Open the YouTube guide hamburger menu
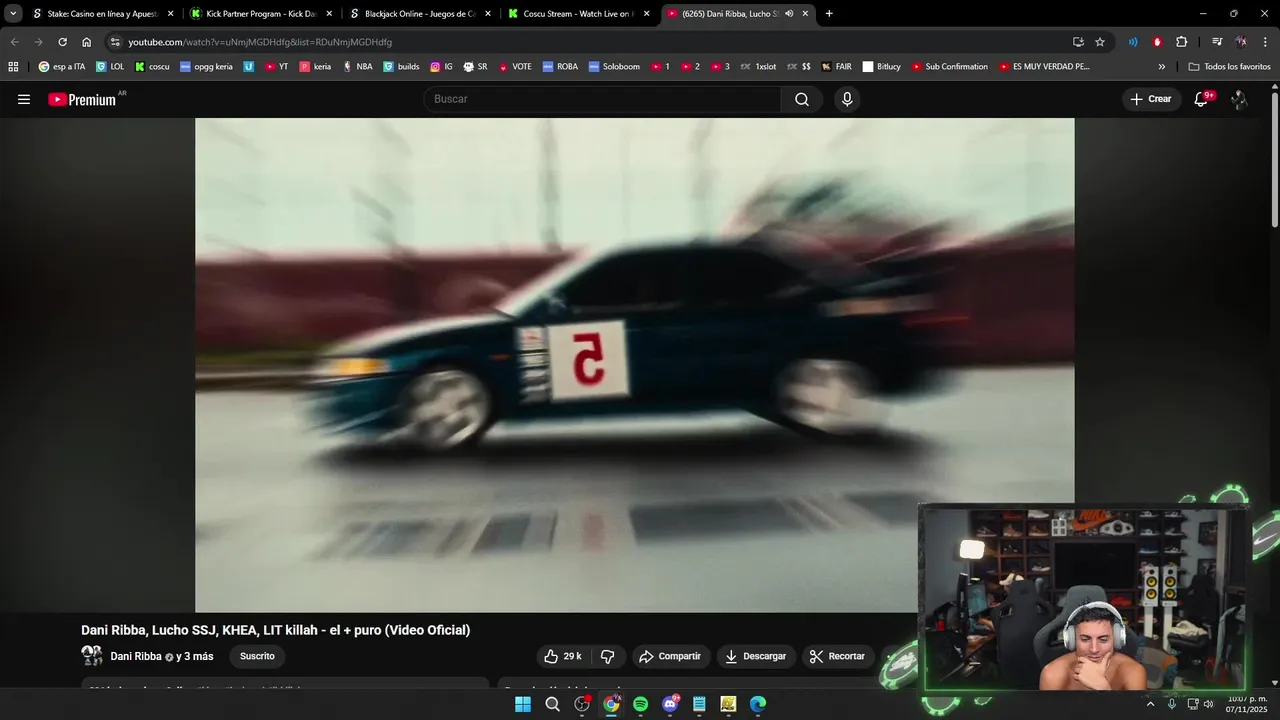Screen dimensions: 1280x720 click(x=24, y=99)
